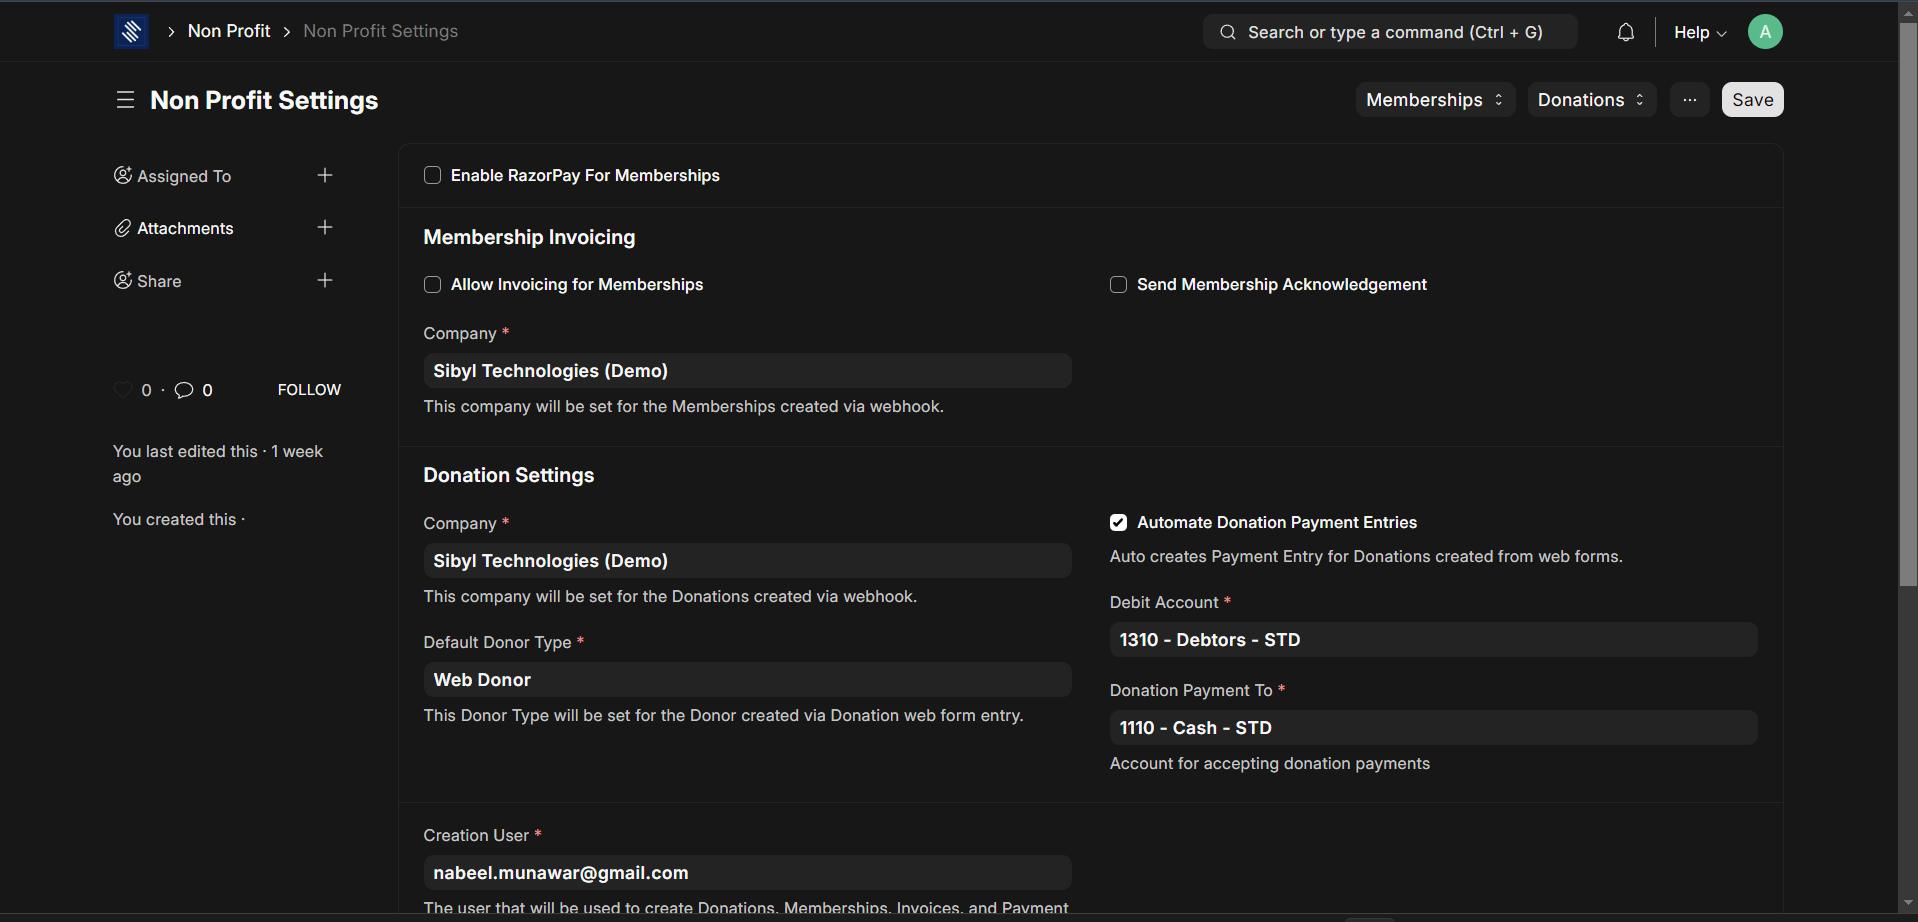
Task: Enable RazorPay For Memberships
Action: click(x=432, y=175)
